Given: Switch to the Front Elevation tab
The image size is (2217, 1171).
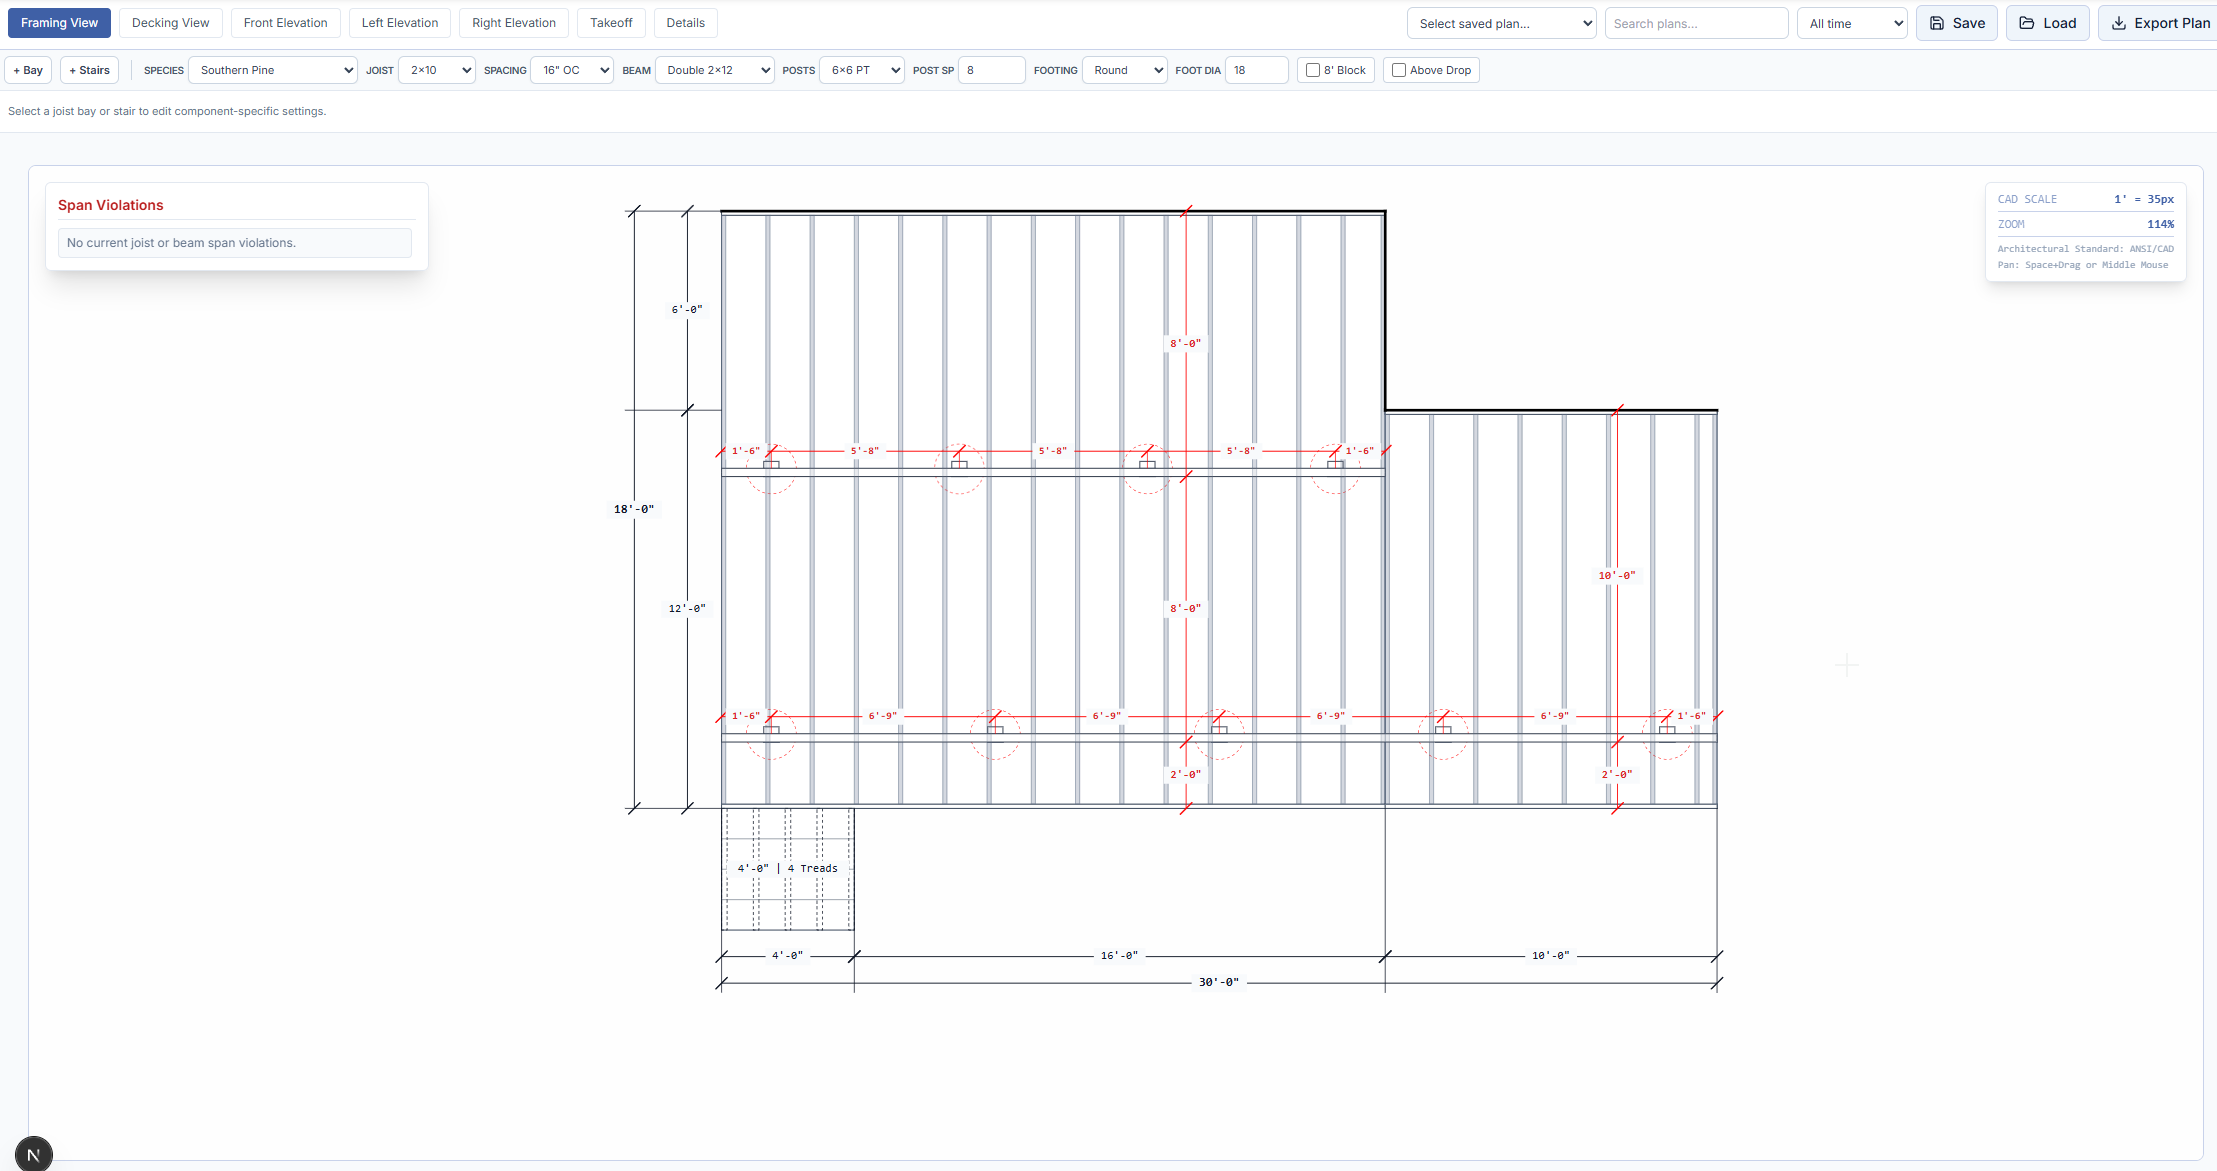Looking at the screenshot, I should (286, 22).
